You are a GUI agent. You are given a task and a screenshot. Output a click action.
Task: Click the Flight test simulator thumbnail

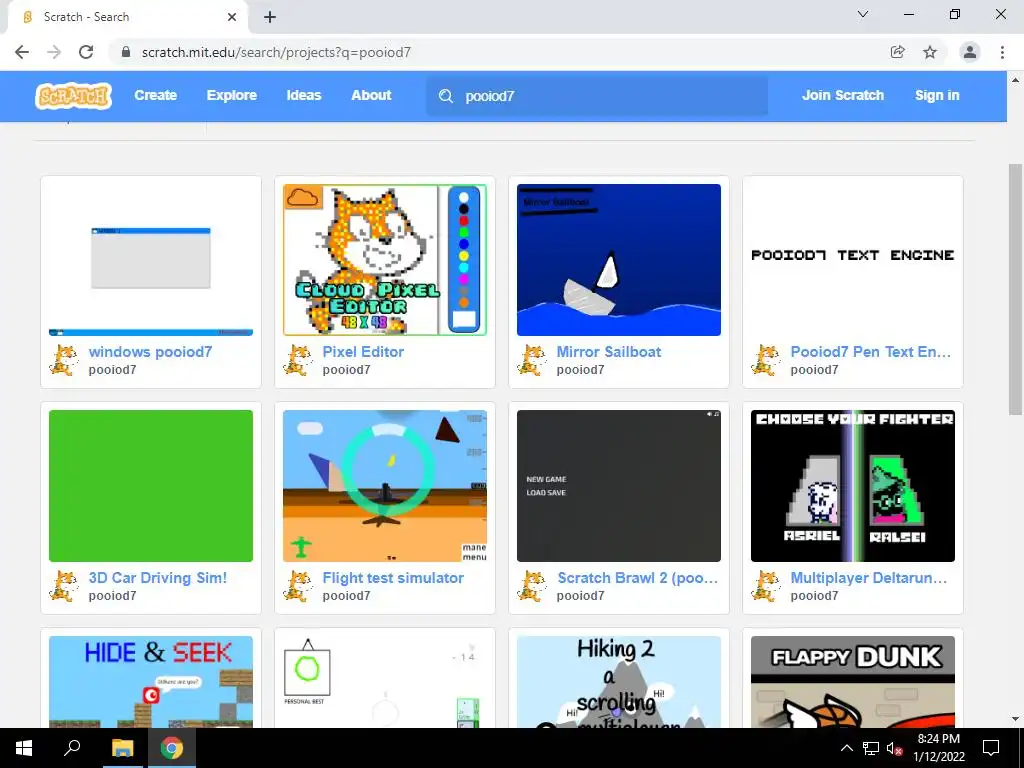pos(385,486)
